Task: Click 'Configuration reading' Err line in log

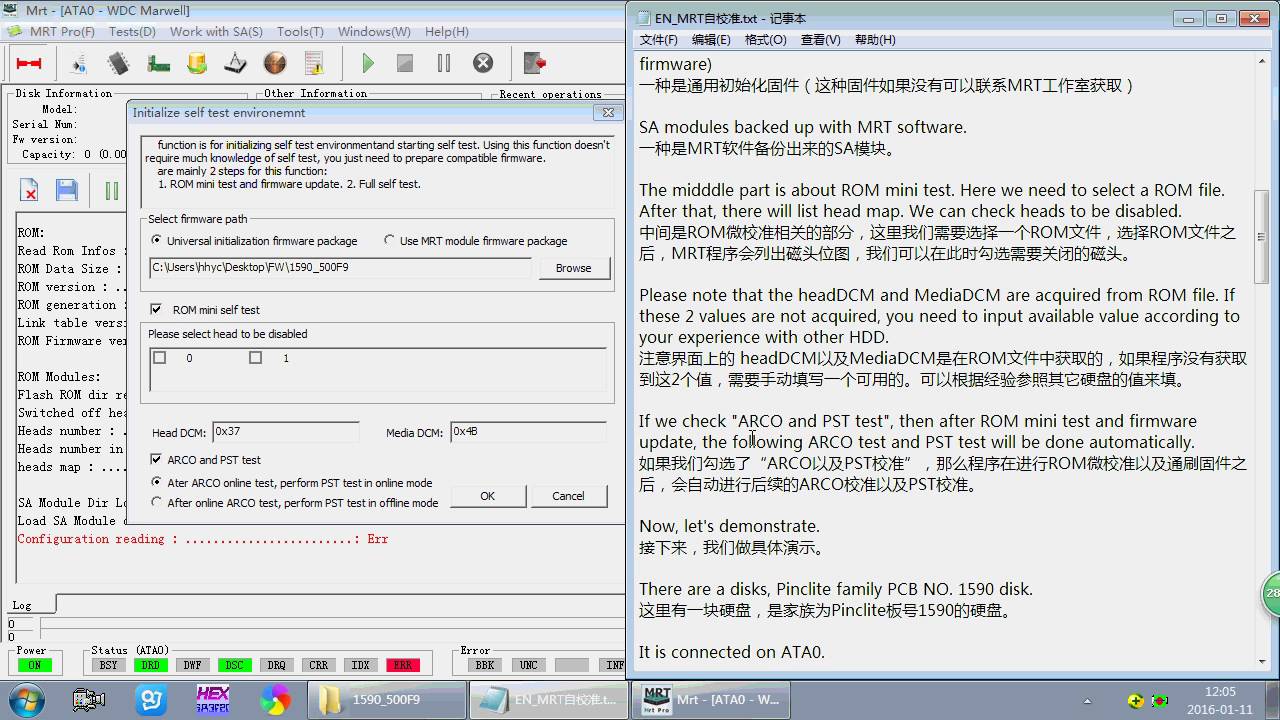Action: coord(203,539)
